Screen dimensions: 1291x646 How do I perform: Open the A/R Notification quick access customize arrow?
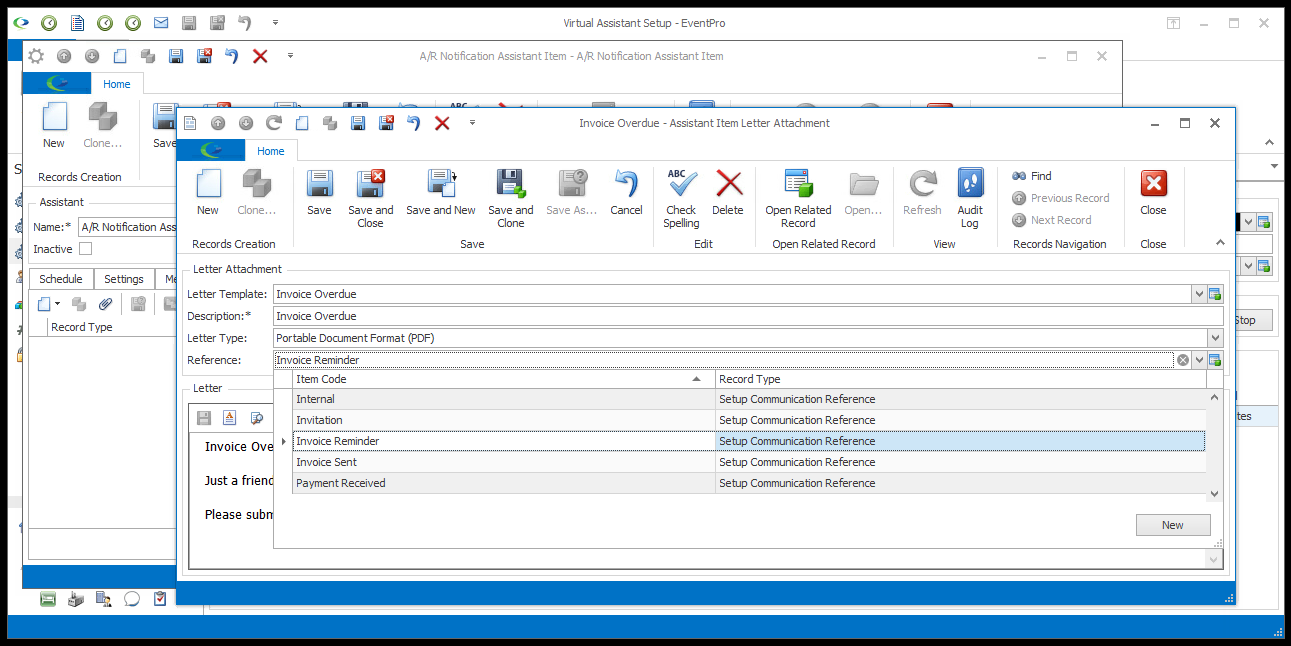(290, 56)
